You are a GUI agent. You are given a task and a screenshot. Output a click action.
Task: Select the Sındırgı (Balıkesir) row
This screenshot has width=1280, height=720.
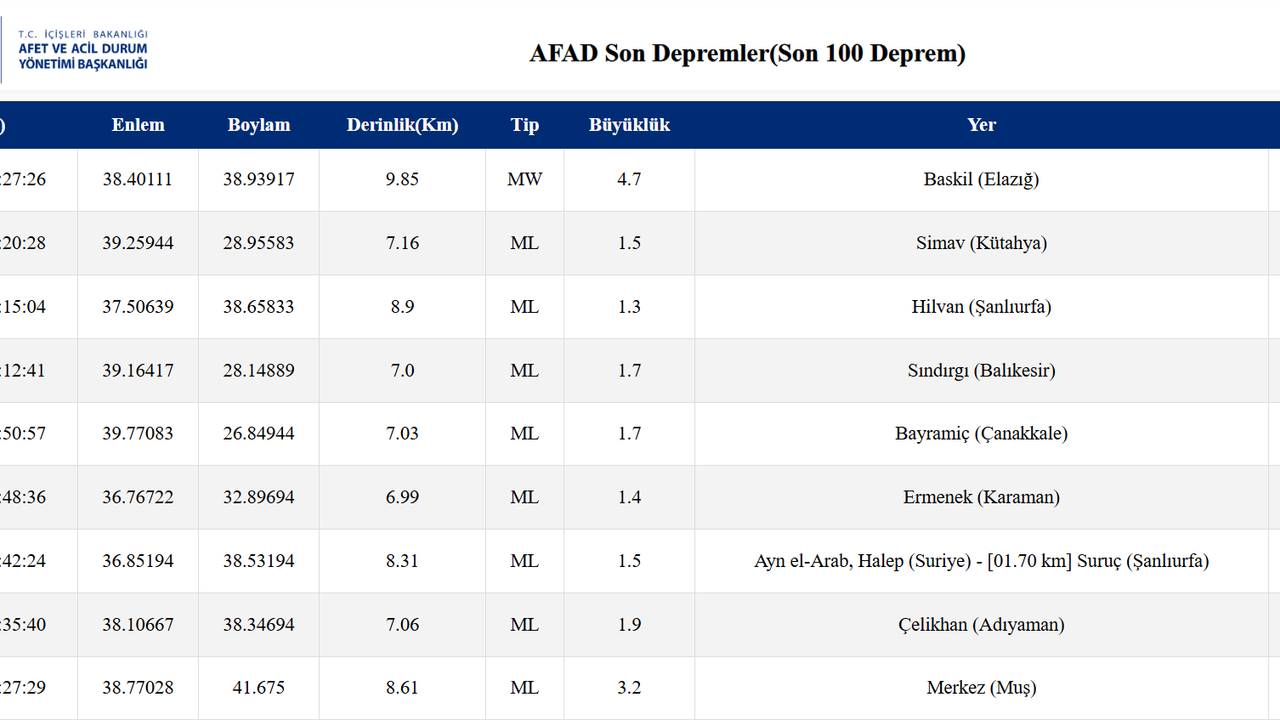[x=981, y=370]
